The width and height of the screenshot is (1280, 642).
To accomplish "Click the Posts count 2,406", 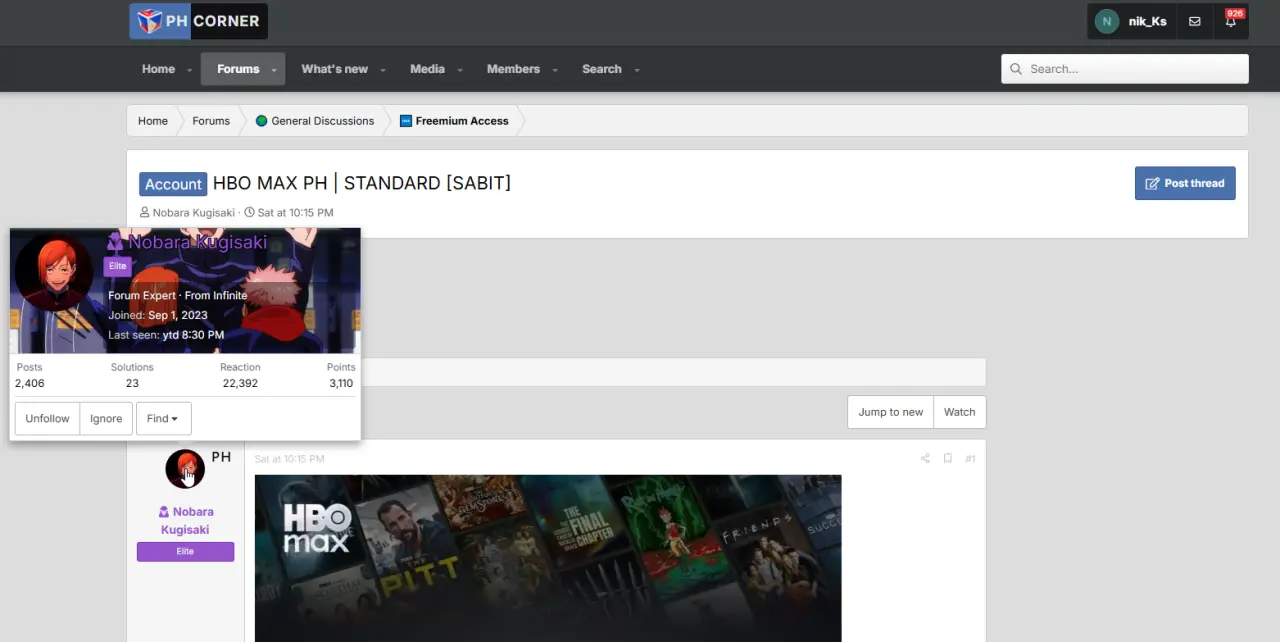I will tap(29, 383).
